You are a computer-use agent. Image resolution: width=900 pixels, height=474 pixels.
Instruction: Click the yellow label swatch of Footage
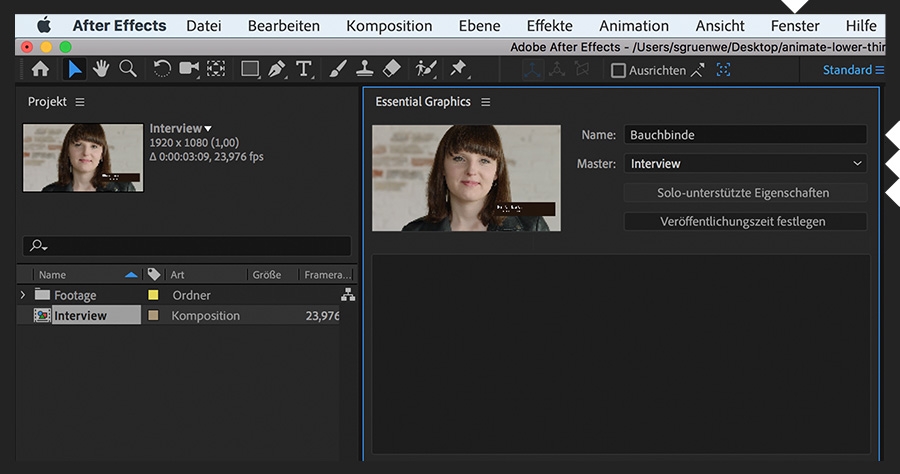click(x=153, y=295)
